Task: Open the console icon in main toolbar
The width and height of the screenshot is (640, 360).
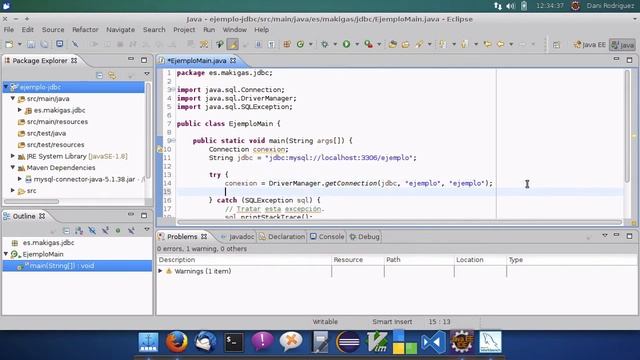Action: click(60, 44)
